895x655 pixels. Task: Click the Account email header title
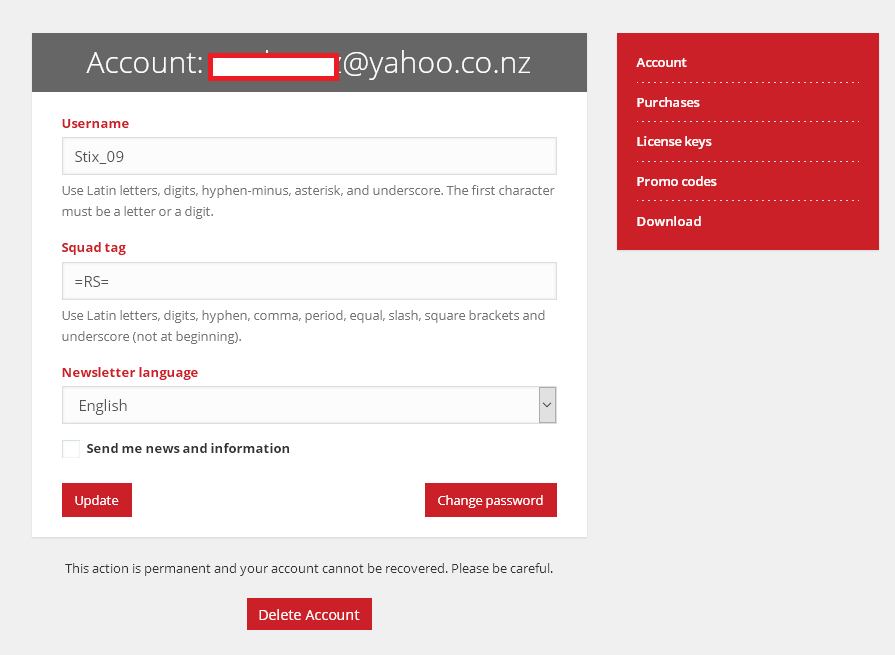click(x=309, y=63)
